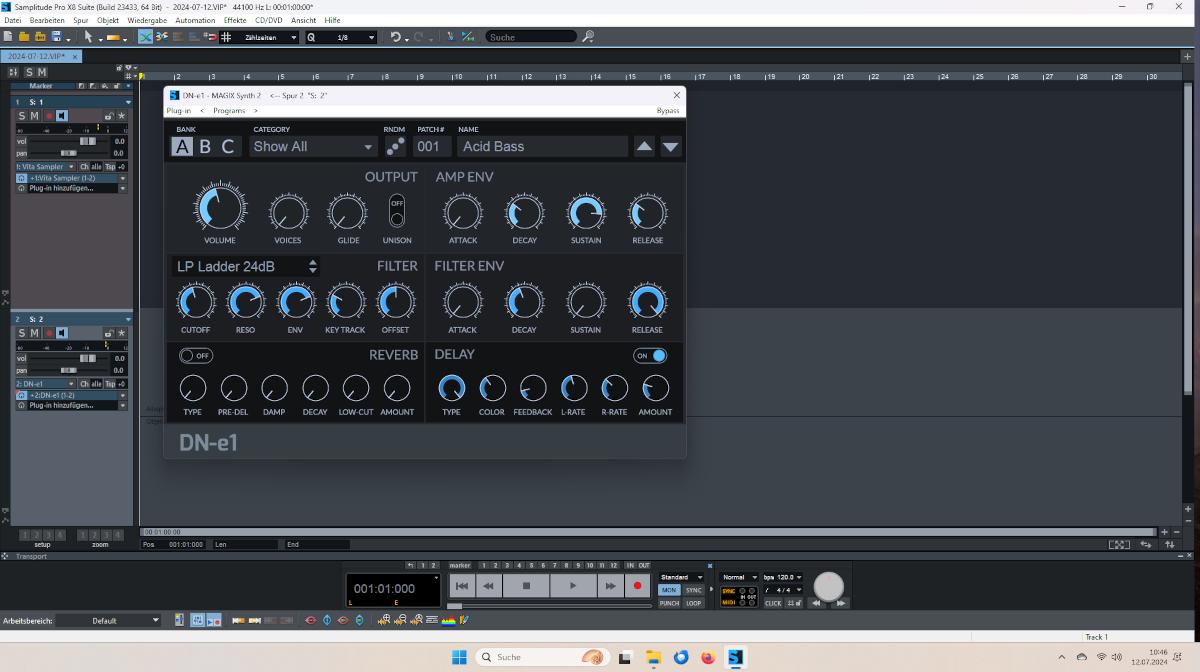Click Bypass in the plug-in window
Image resolution: width=1200 pixels, height=672 pixels.
pos(668,111)
